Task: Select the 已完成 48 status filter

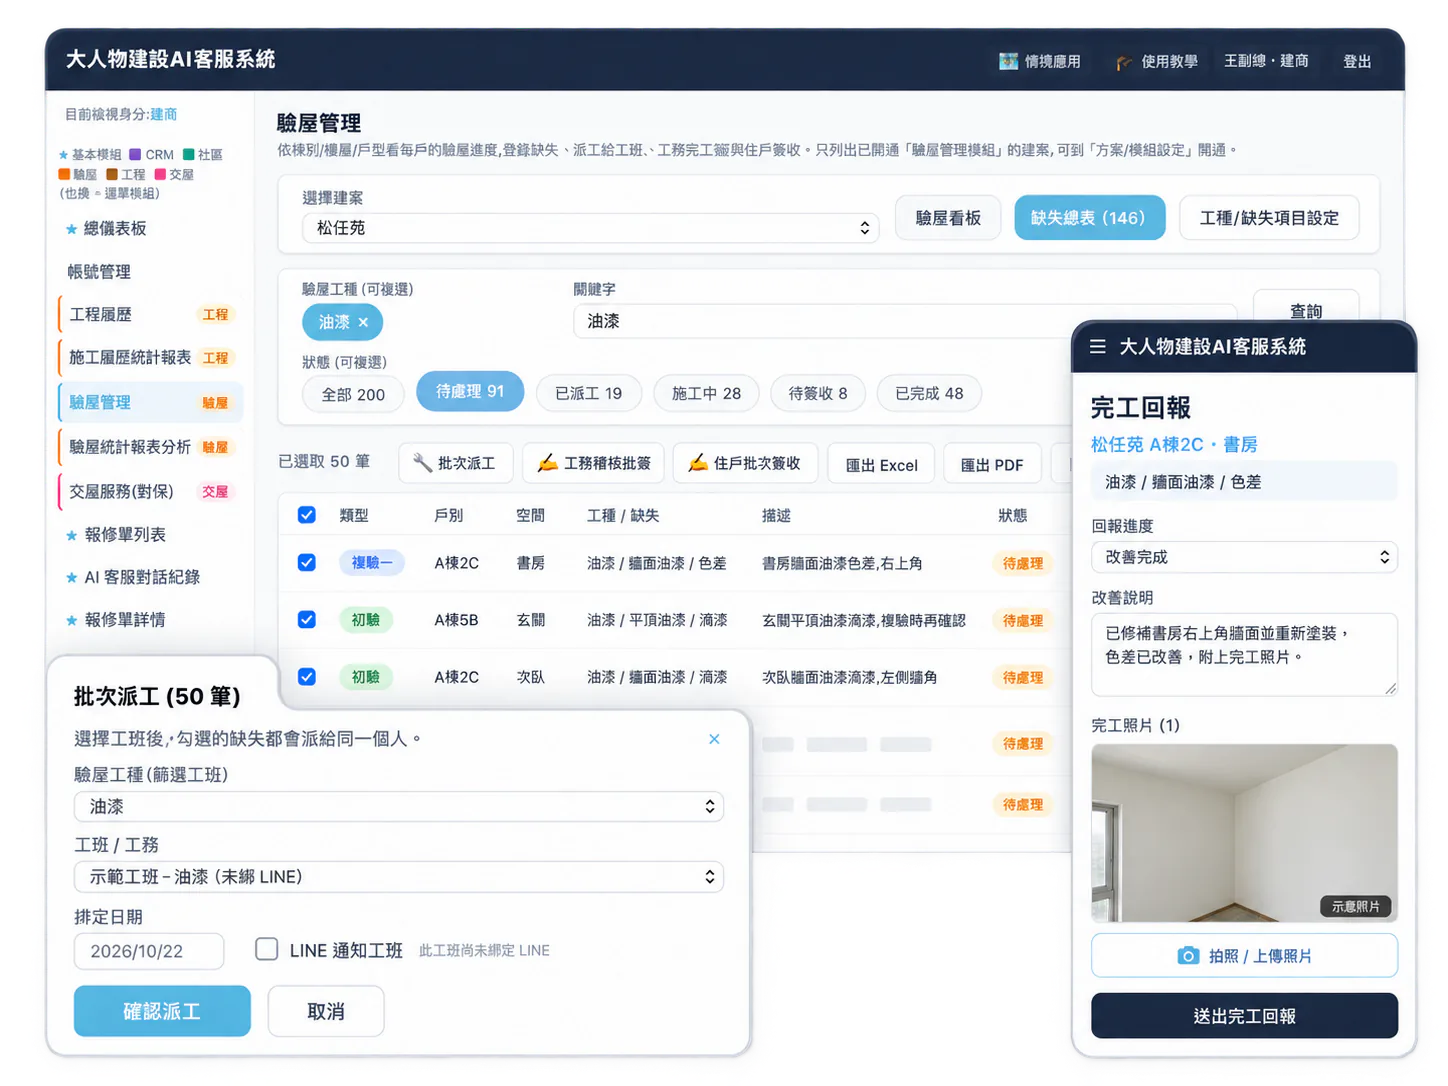Action: 929,393
